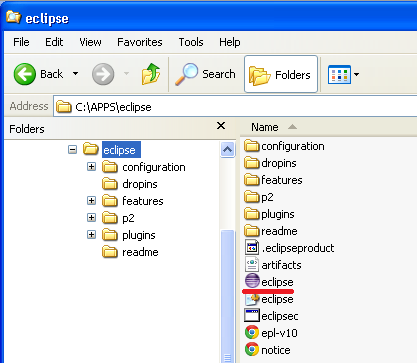Viewport: 417px width, 363px height.
Task: Select configuration folder icon in file list
Action: [252, 146]
